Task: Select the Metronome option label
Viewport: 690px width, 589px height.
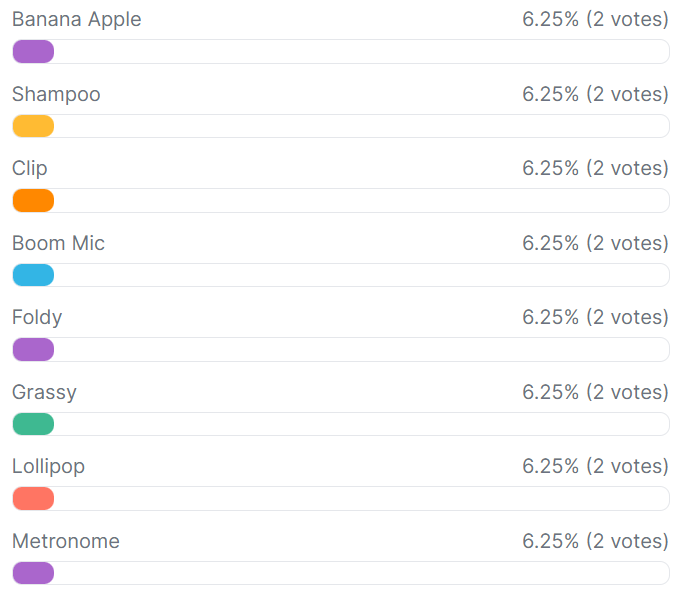Action: pyautogui.click(x=66, y=541)
